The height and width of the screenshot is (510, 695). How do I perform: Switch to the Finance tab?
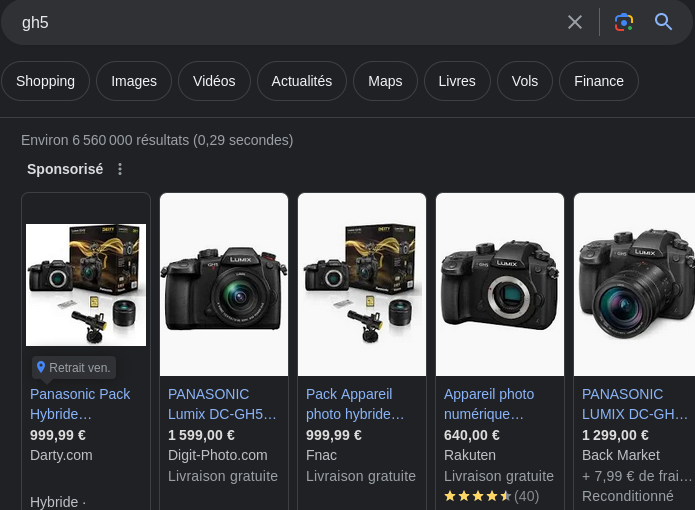pos(599,81)
